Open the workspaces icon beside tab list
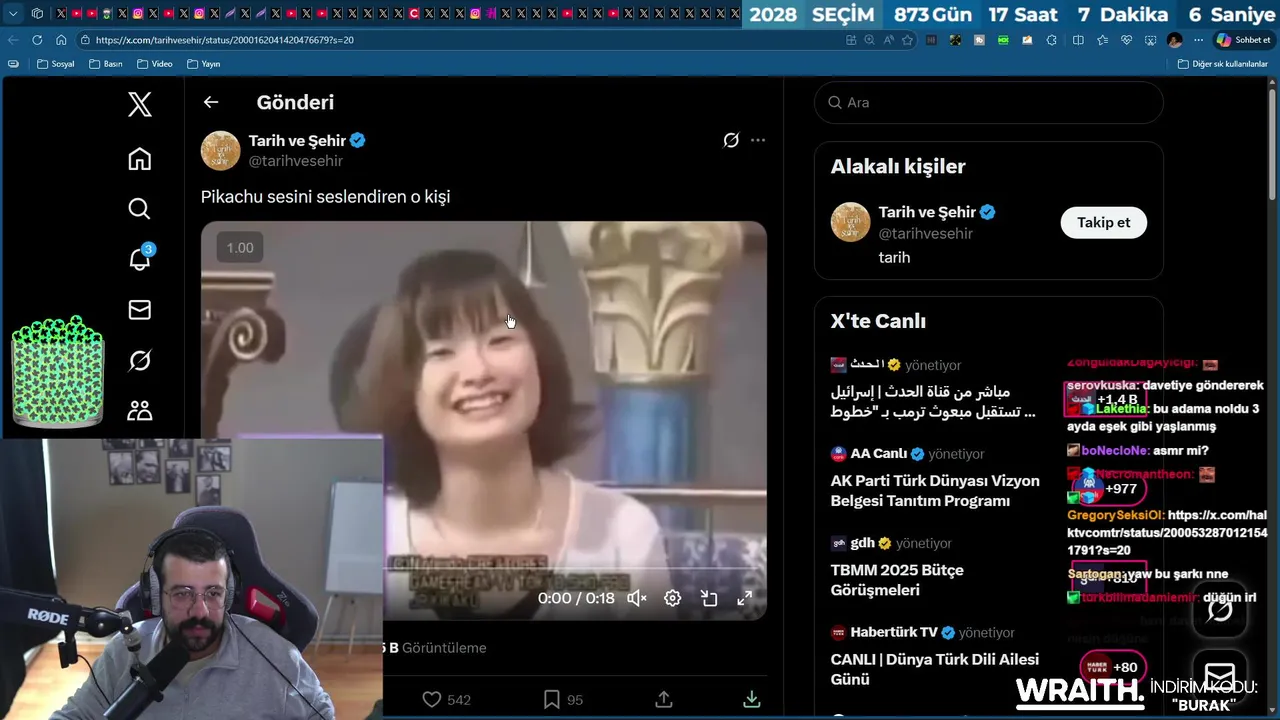The width and height of the screenshot is (1280, 720). (37, 14)
